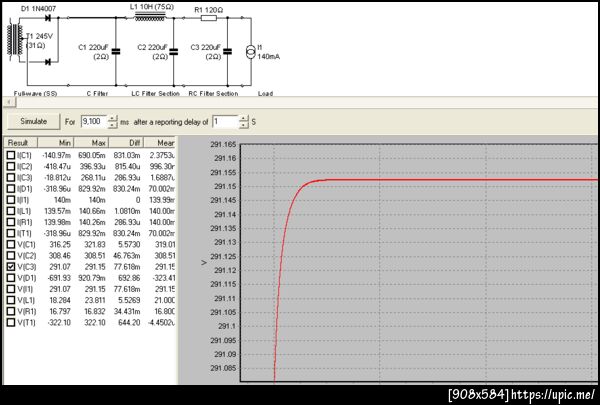Click the 291.15 axis label on graph
Image resolution: width=600 pixels, height=405 pixels.
coord(225,186)
